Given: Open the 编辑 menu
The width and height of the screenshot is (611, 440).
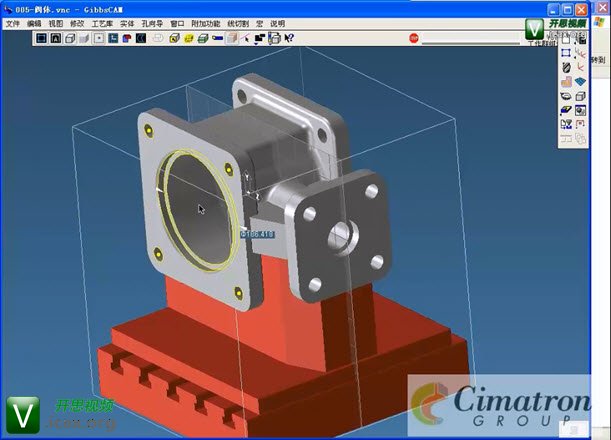Looking at the screenshot, I should pos(34,24).
